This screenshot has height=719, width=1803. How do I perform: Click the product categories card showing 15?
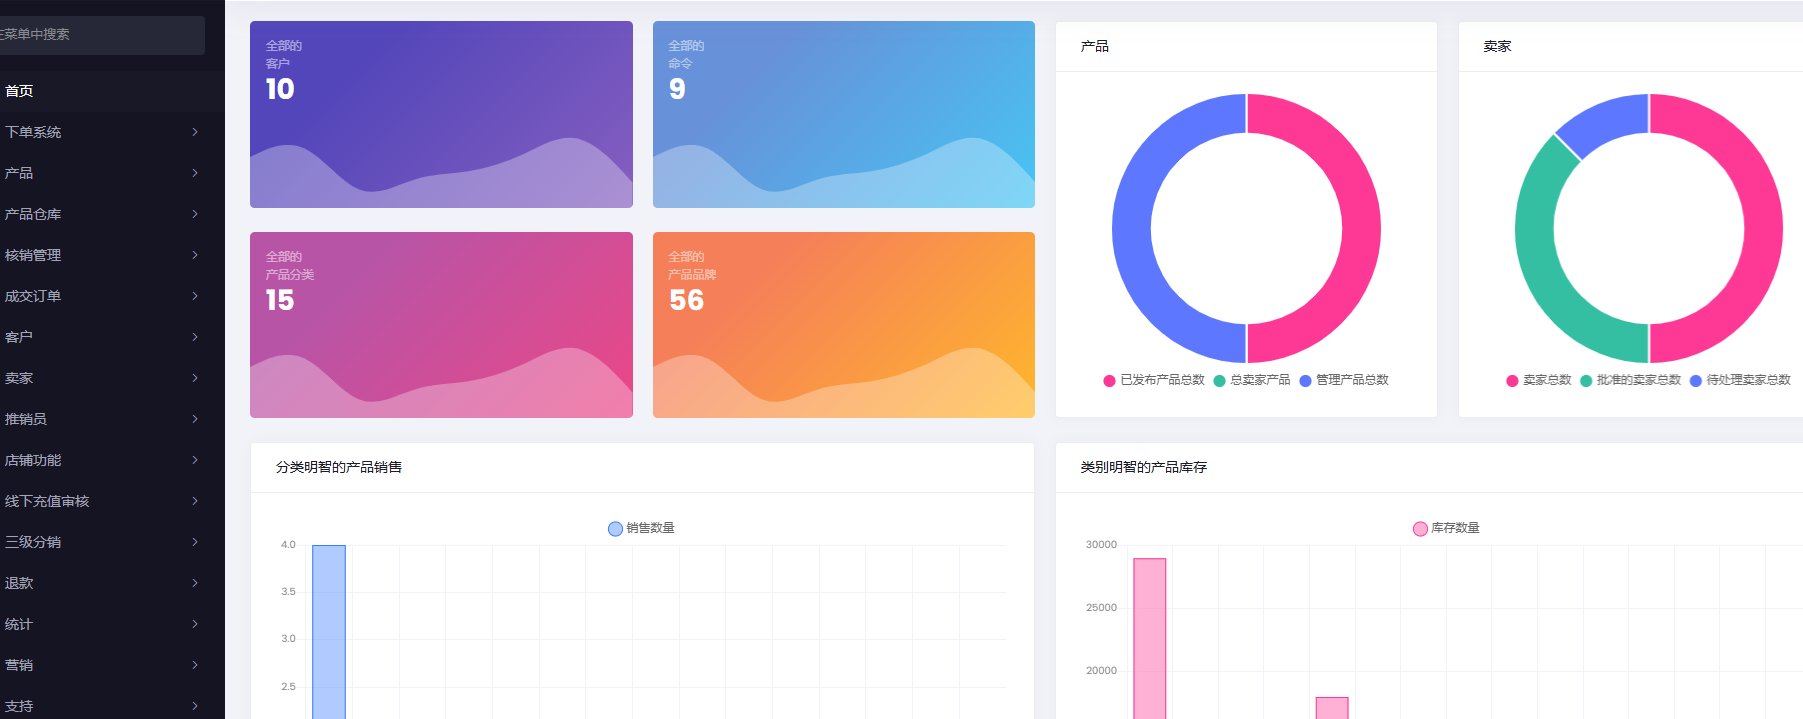coord(441,324)
